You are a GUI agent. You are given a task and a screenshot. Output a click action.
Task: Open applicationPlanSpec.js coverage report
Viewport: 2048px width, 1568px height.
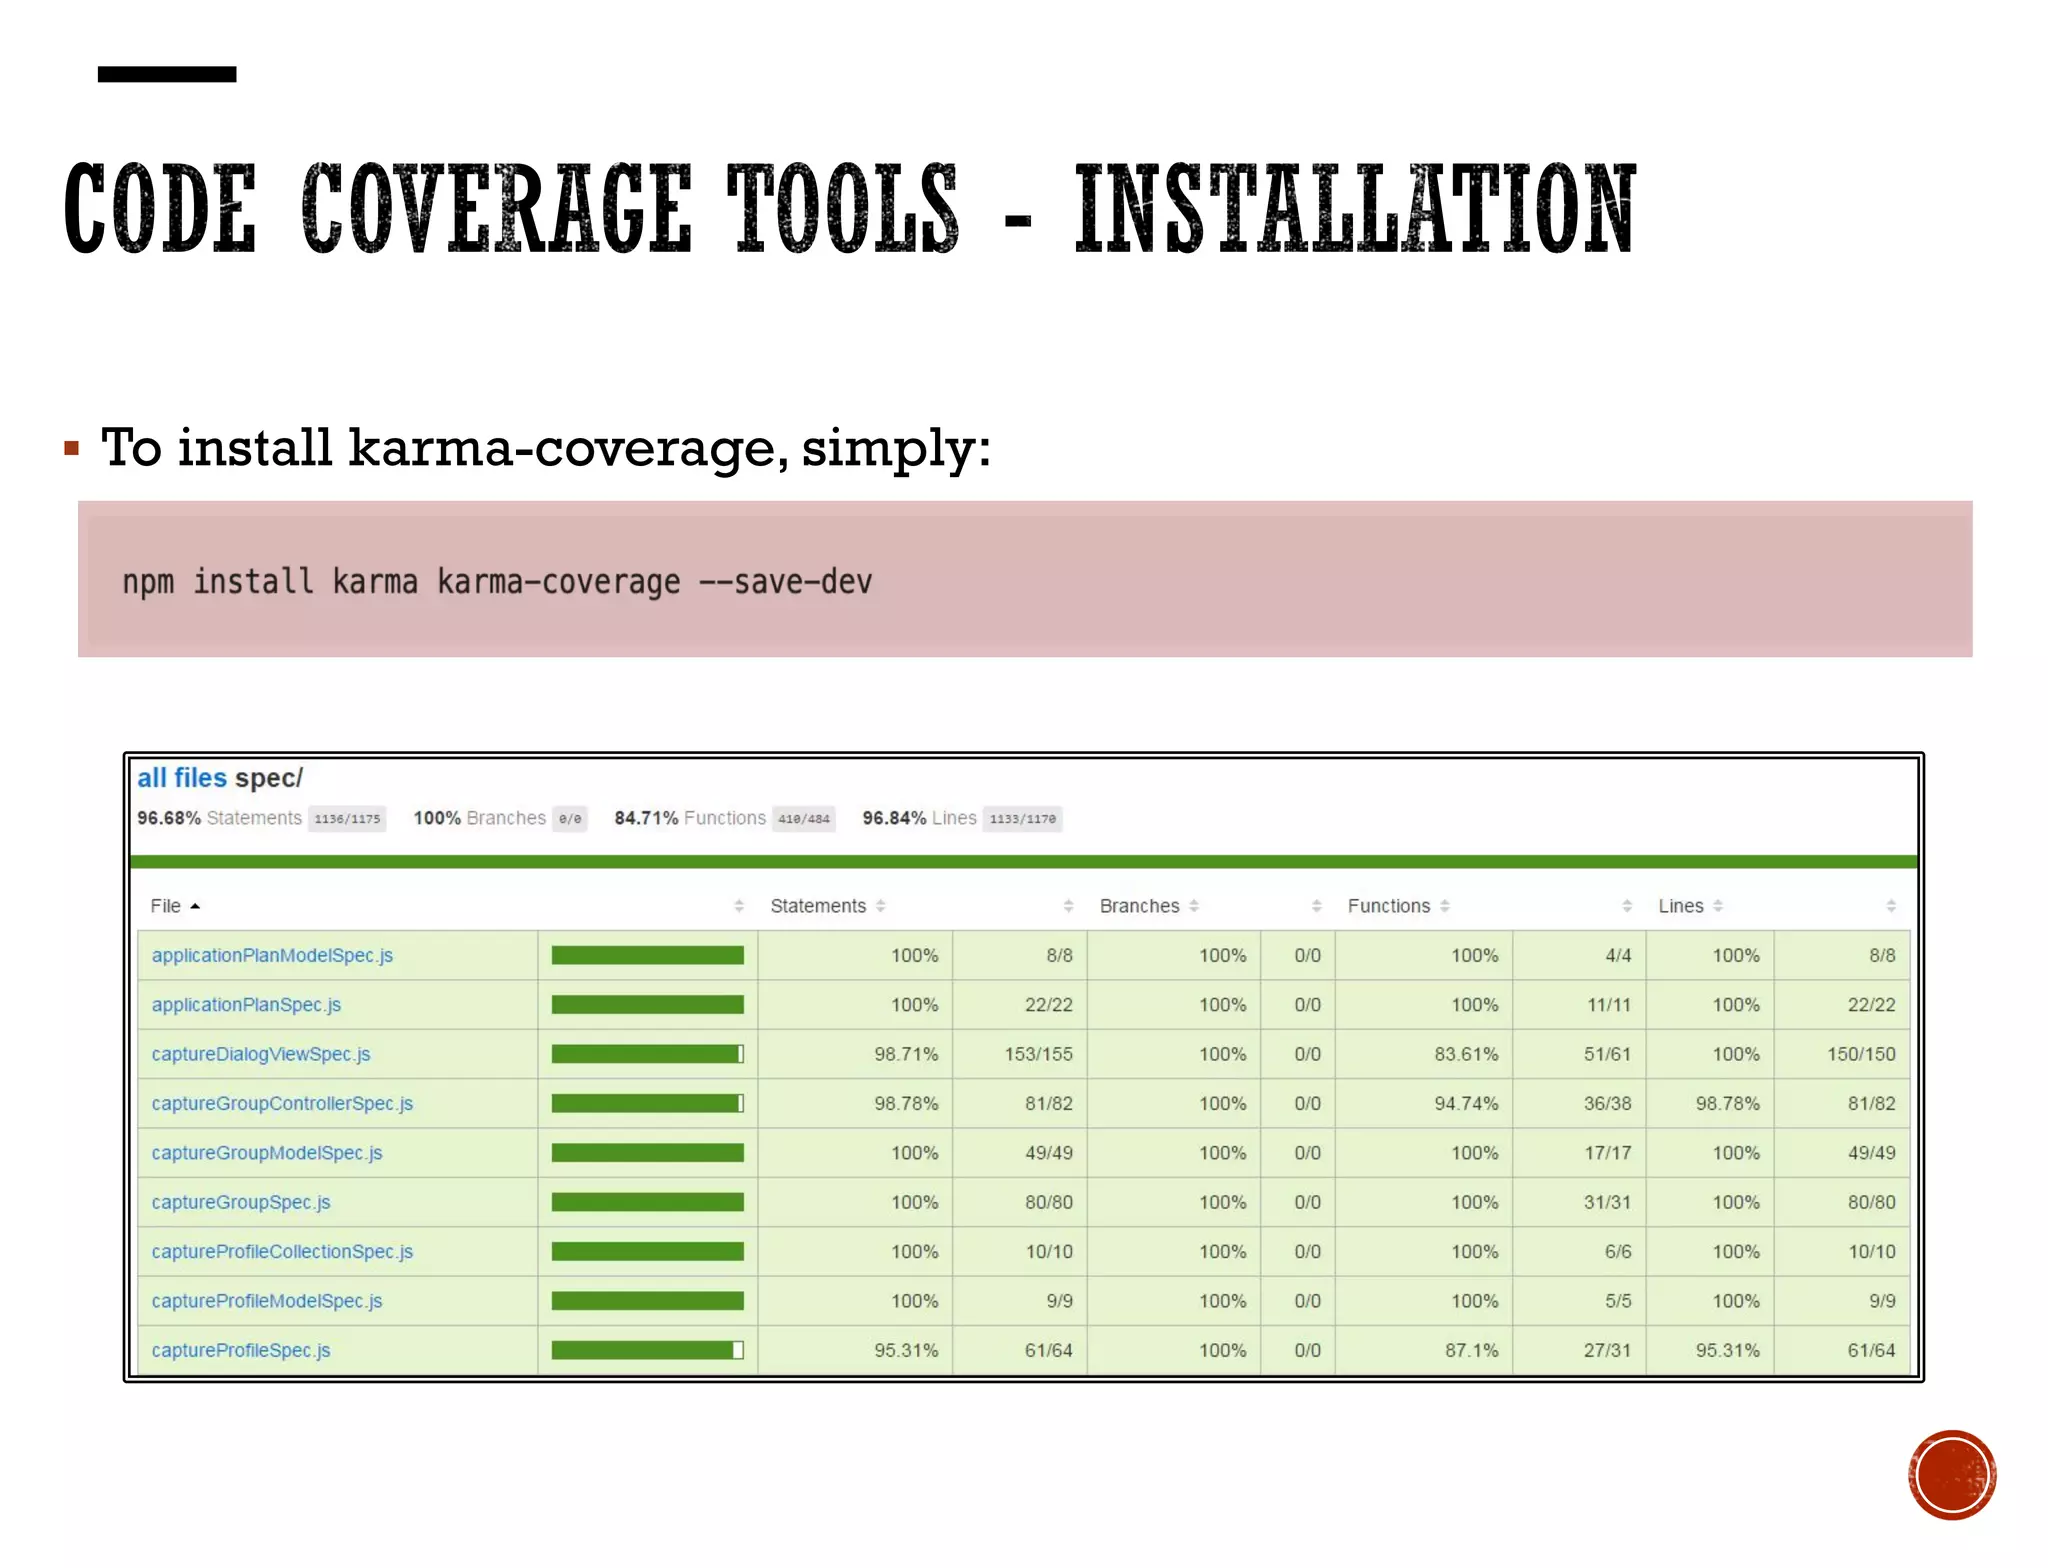pos(246,1004)
